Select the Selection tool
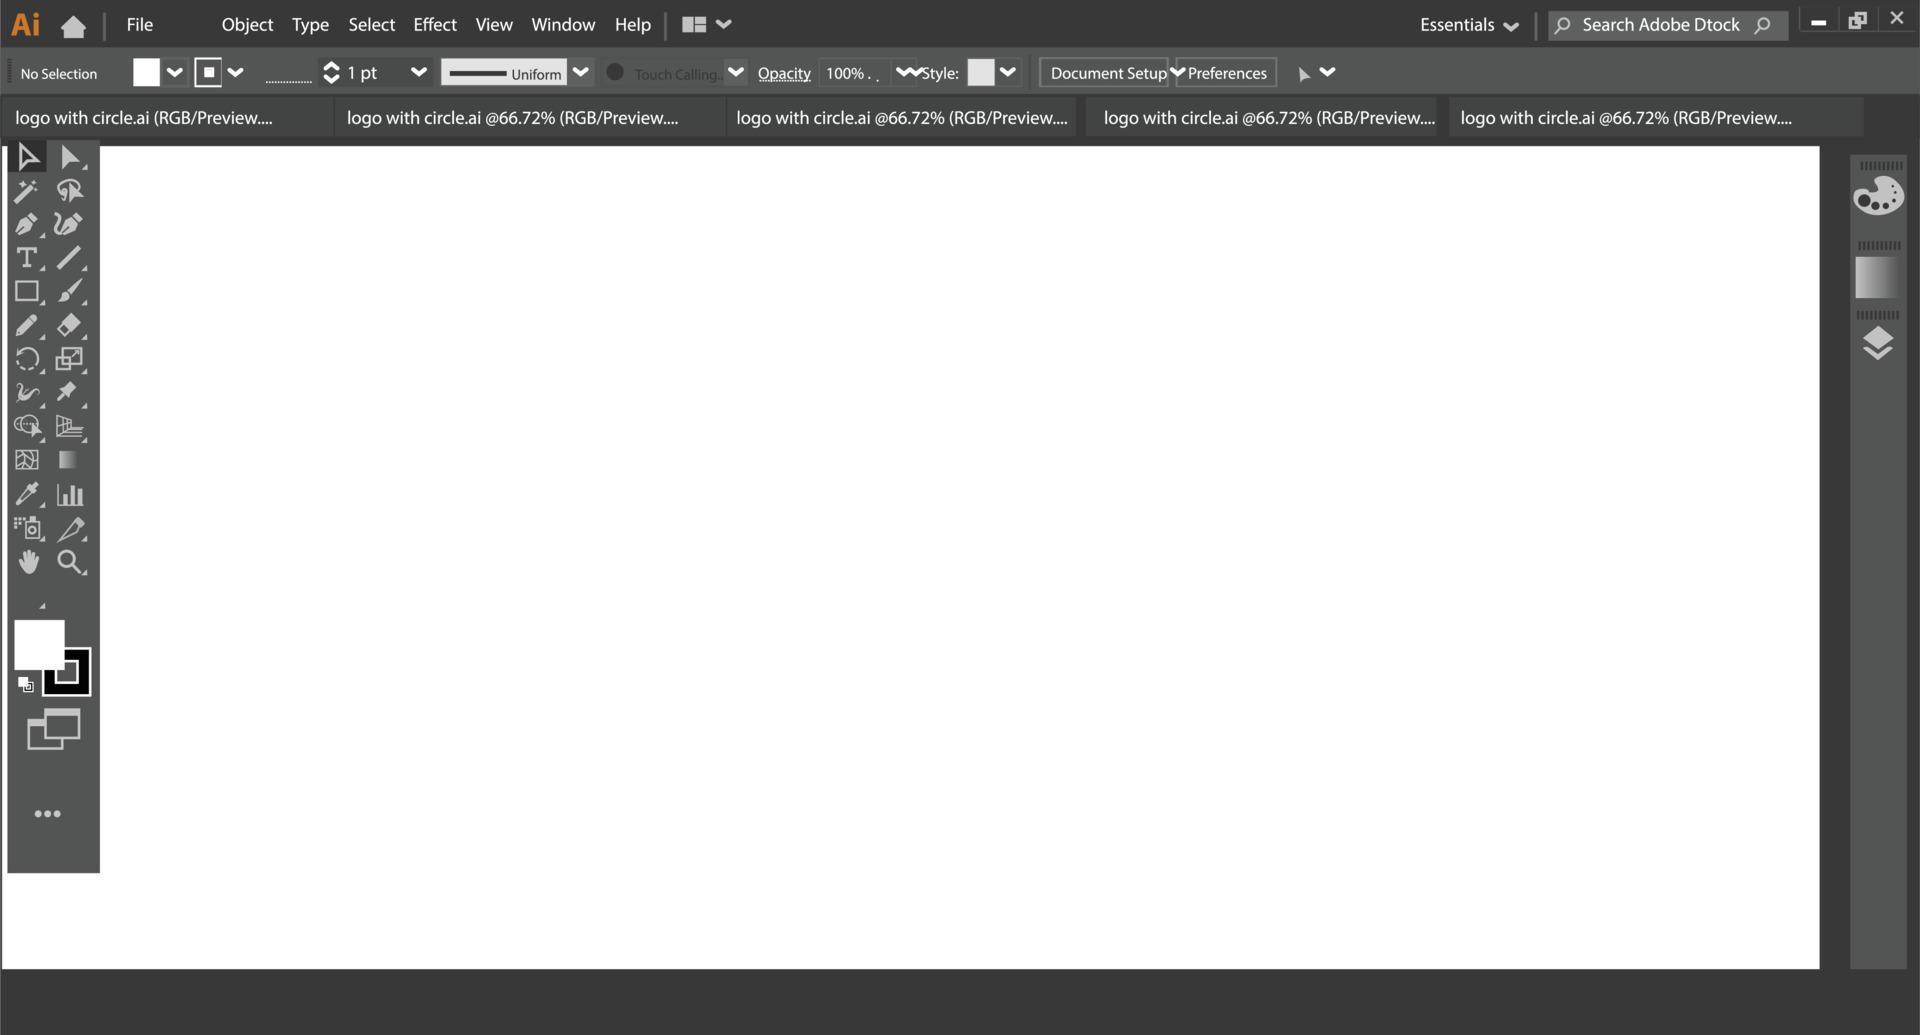 (x=28, y=156)
